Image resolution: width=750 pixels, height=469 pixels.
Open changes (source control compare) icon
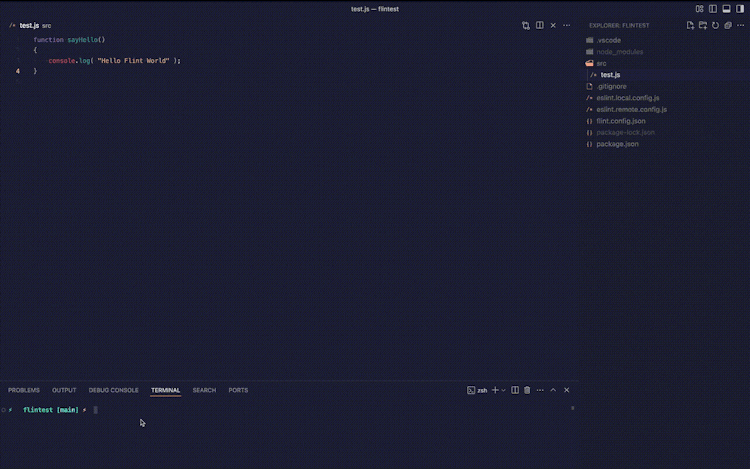tap(526, 25)
